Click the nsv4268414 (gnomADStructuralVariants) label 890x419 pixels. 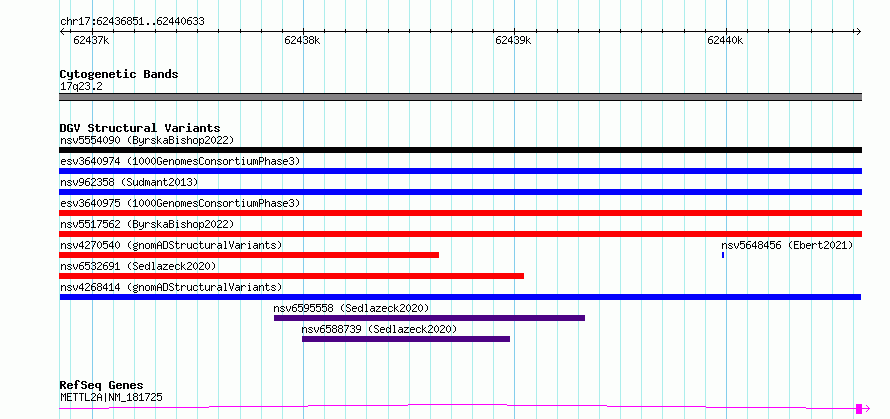pyautogui.click(x=171, y=287)
